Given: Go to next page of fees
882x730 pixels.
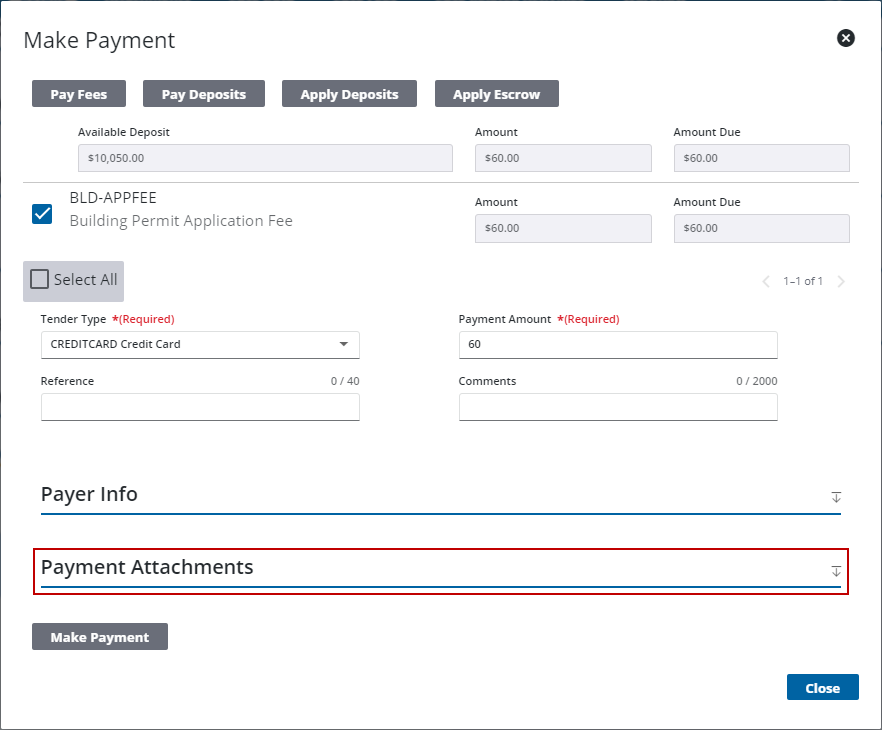Looking at the screenshot, I should (x=841, y=281).
